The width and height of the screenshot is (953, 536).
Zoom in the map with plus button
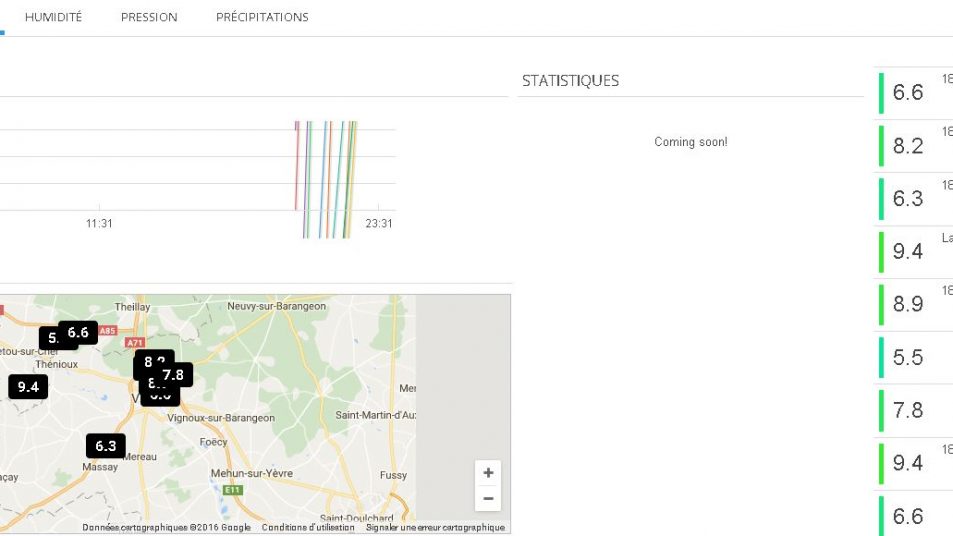[488, 473]
